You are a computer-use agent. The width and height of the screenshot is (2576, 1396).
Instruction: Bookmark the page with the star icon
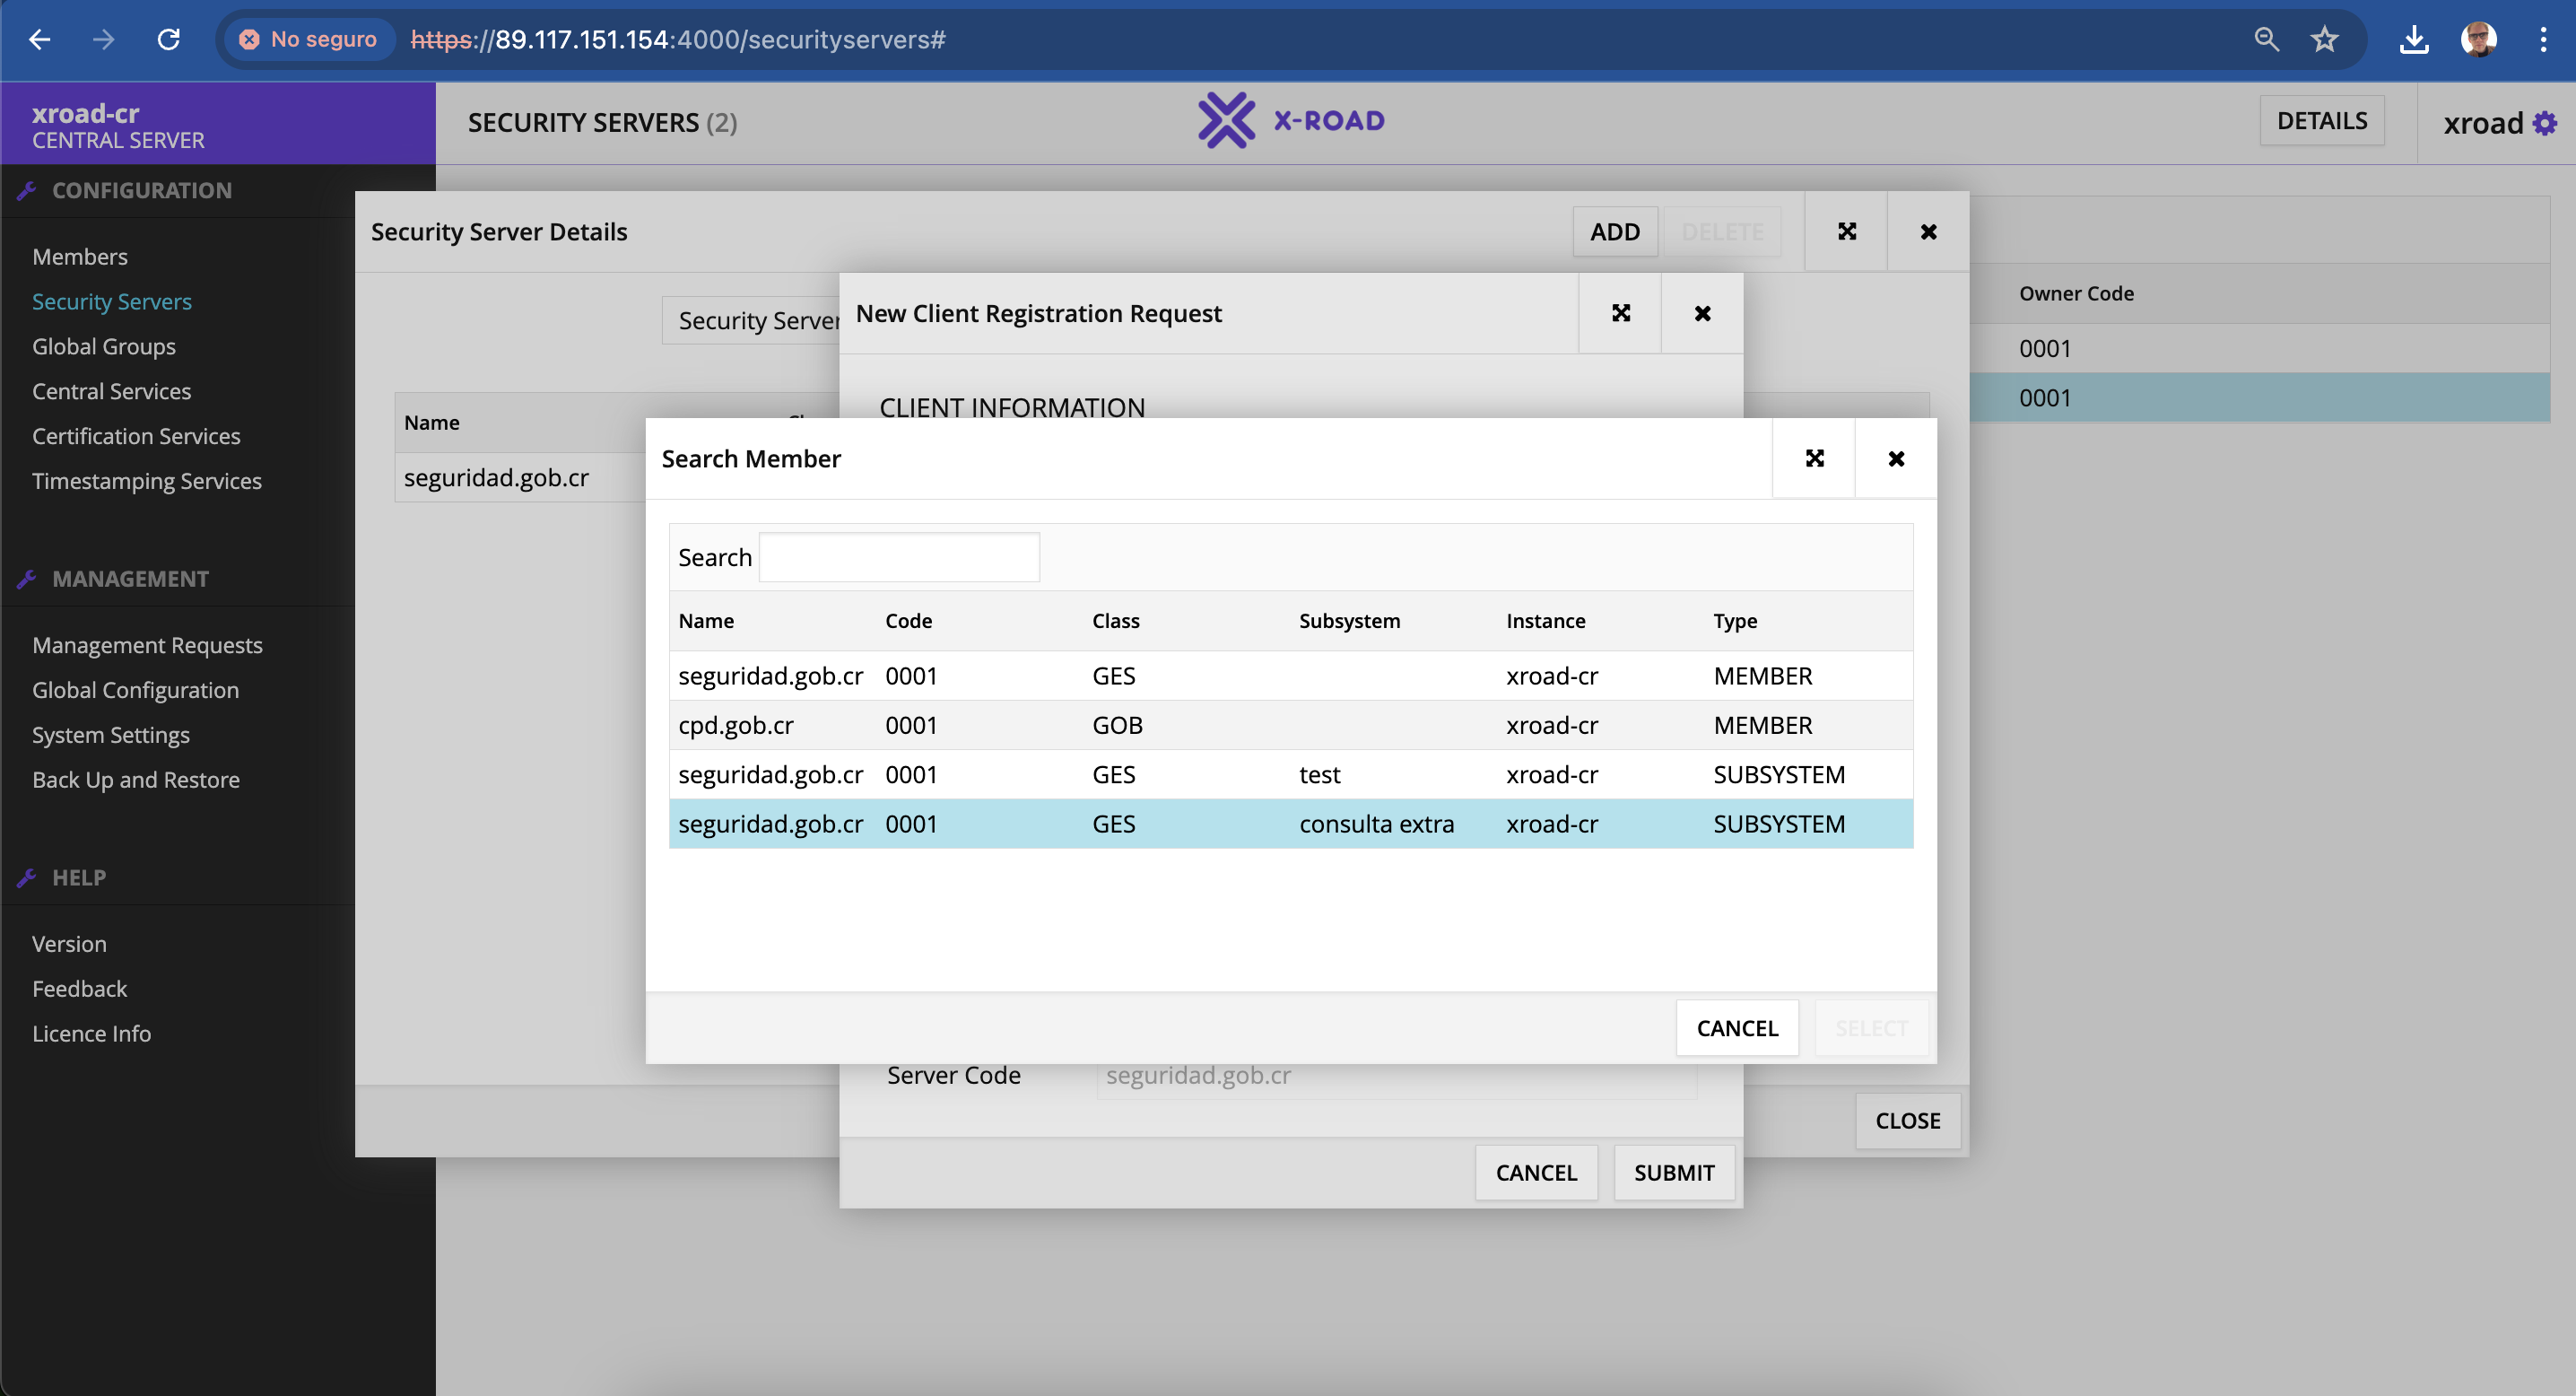[2324, 39]
